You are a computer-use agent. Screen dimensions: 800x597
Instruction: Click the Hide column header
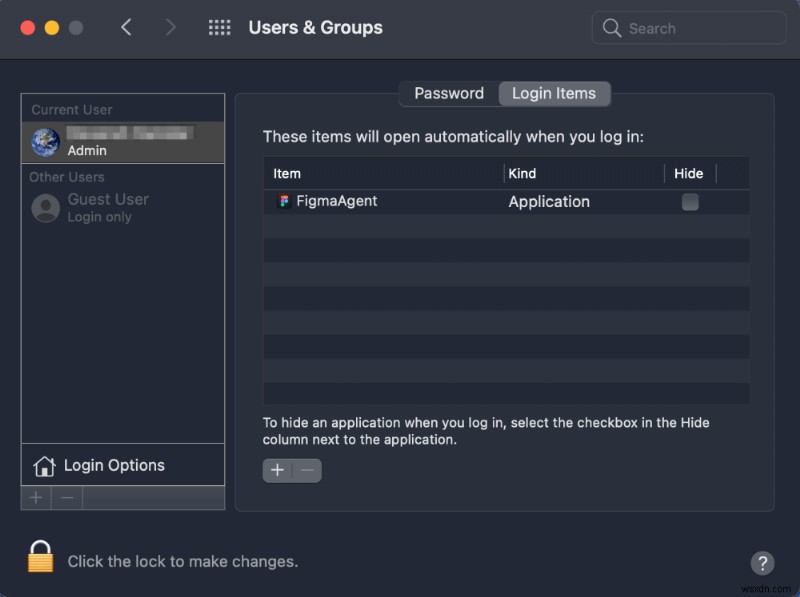point(689,173)
